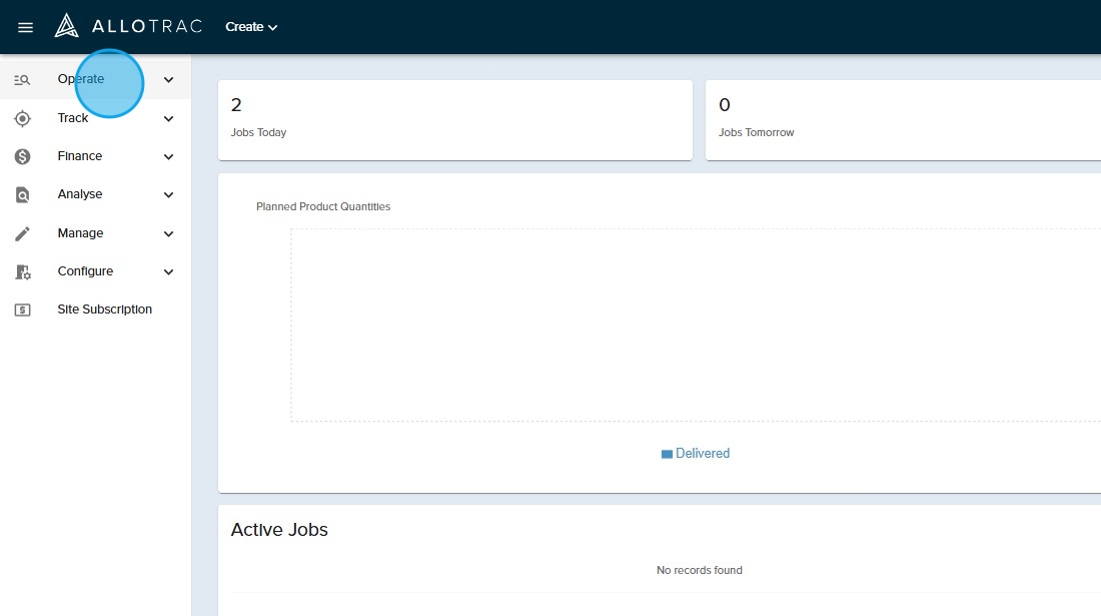Open the Jobs Tomorrow card
The width and height of the screenshot is (1101, 616).
pyautogui.click(x=902, y=119)
